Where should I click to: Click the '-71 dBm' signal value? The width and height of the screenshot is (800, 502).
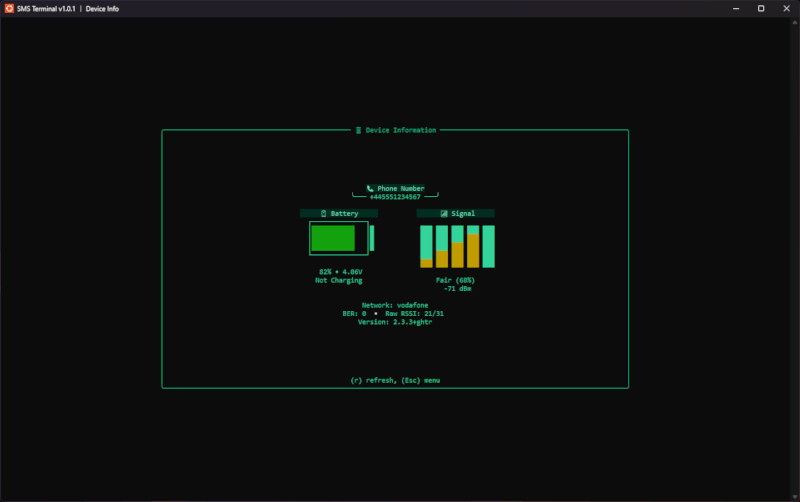tap(458, 289)
